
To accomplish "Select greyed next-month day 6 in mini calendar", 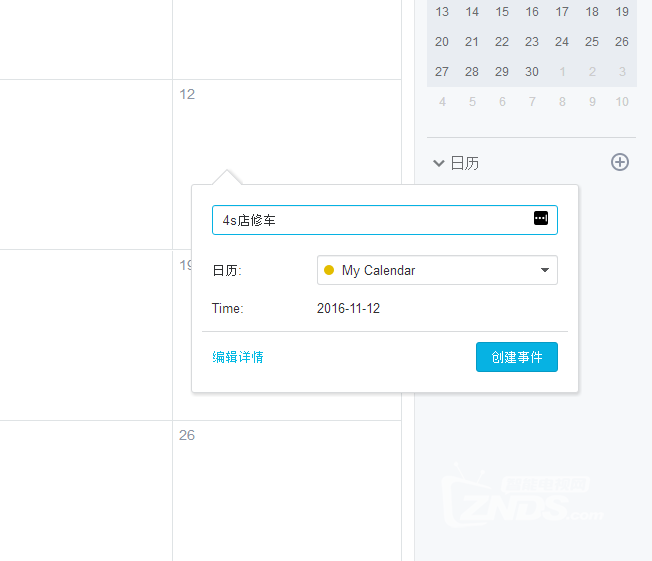I will click(x=502, y=101).
